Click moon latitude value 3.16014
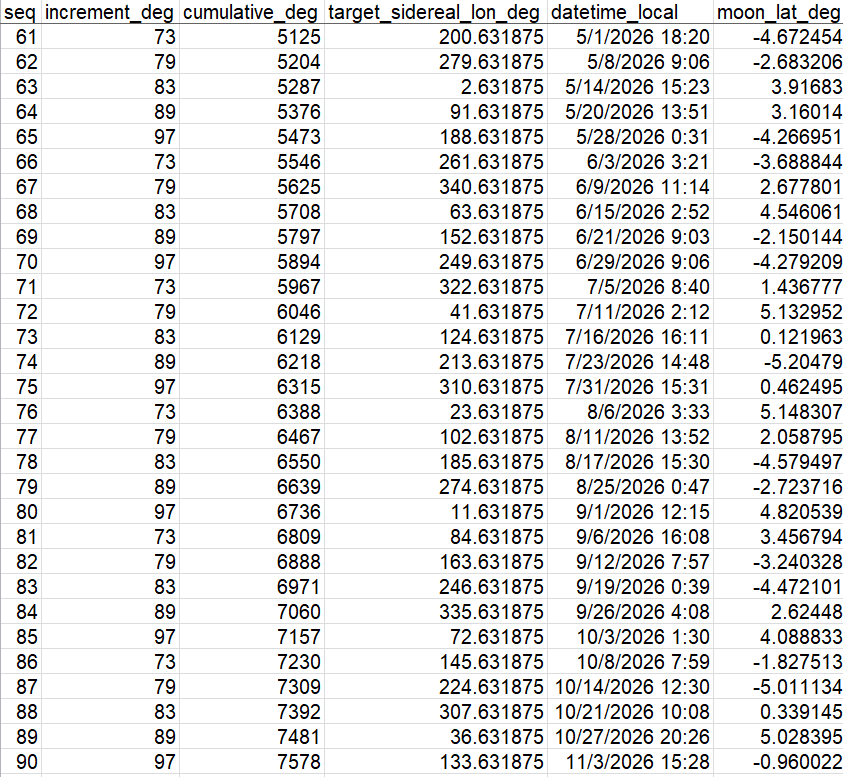The width and height of the screenshot is (843, 777). (x=778, y=112)
